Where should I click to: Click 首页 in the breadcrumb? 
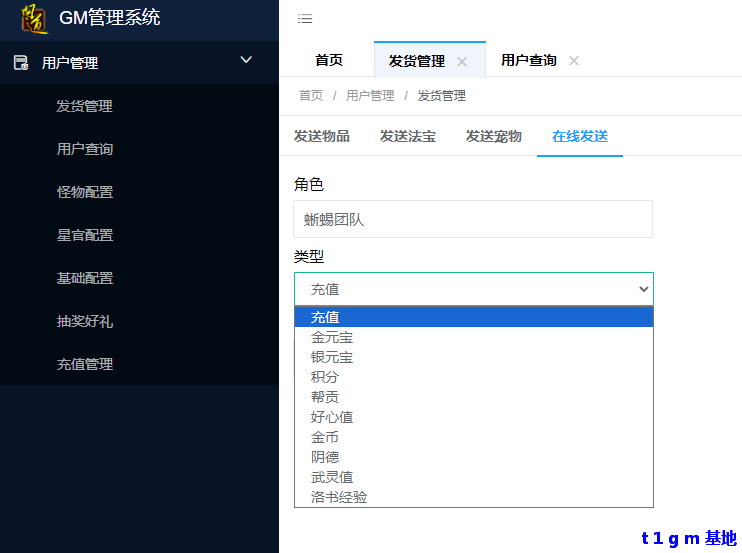311,96
